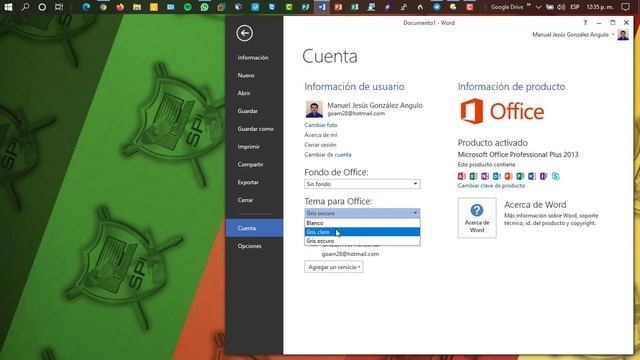Click the Acerca de Word button
640x360 pixels.
pyautogui.click(x=477, y=218)
